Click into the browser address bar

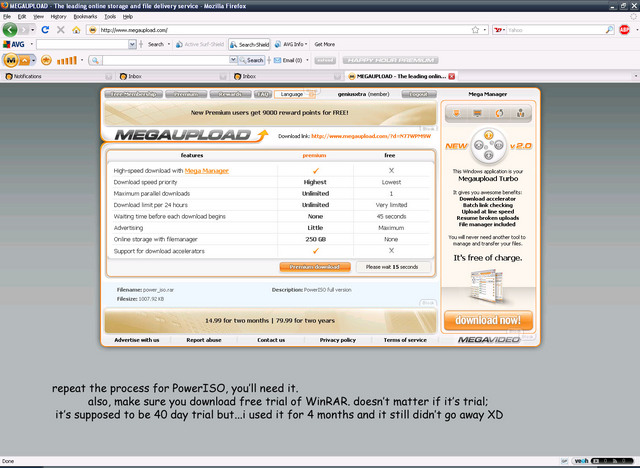[x=282, y=30]
